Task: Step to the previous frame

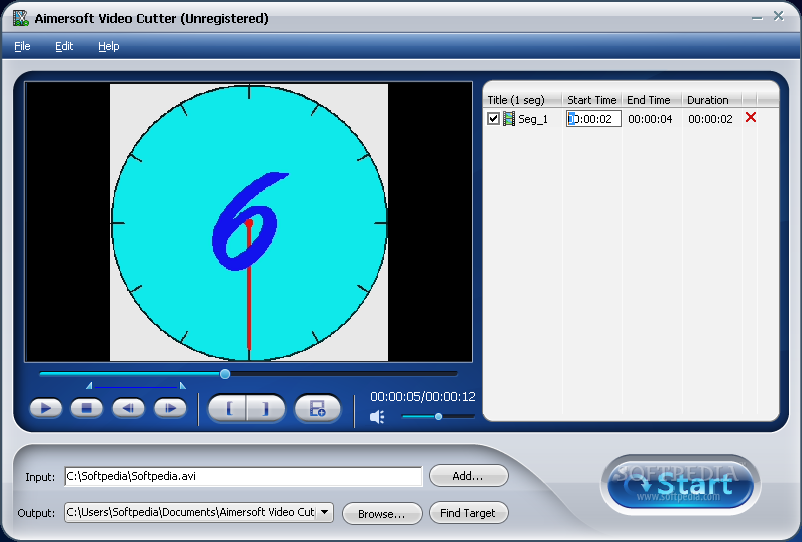Action: tap(128, 408)
